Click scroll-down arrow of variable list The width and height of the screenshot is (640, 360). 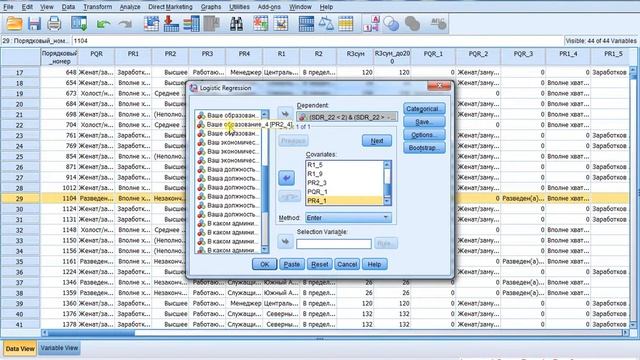(265, 249)
